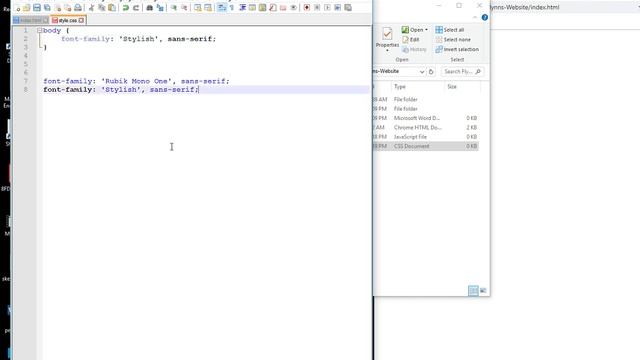This screenshot has width=640, height=360.
Task: Expand the Open button dropdown arrow
Action: (426, 30)
